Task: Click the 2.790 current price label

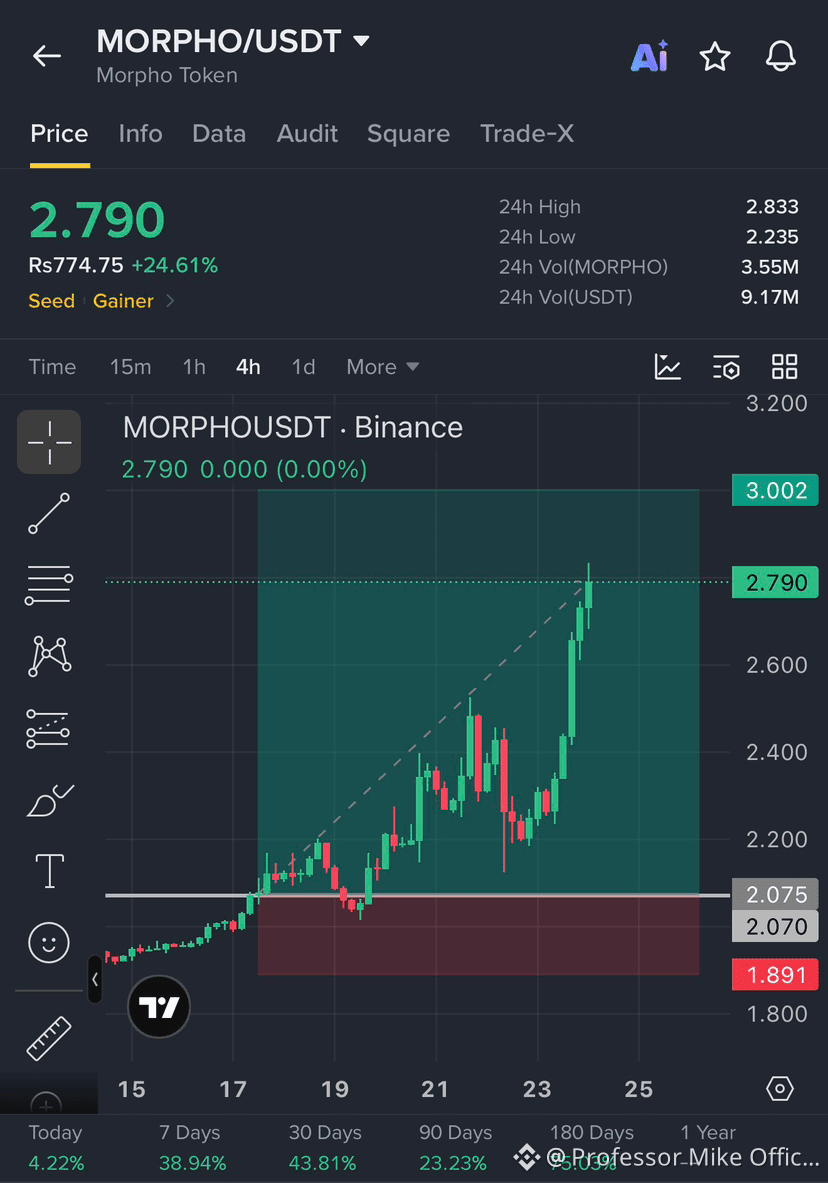Action: 775,582
